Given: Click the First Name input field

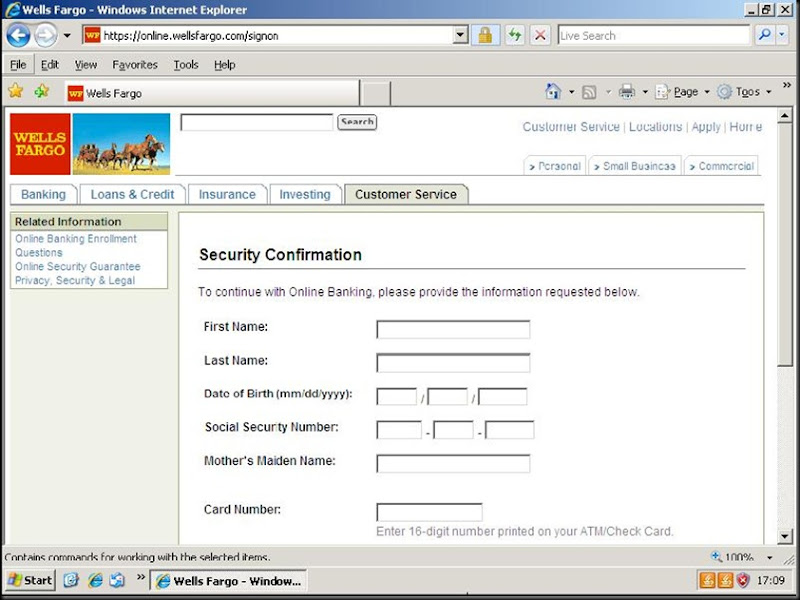Looking at the screenshot, I should coord(453,329).
